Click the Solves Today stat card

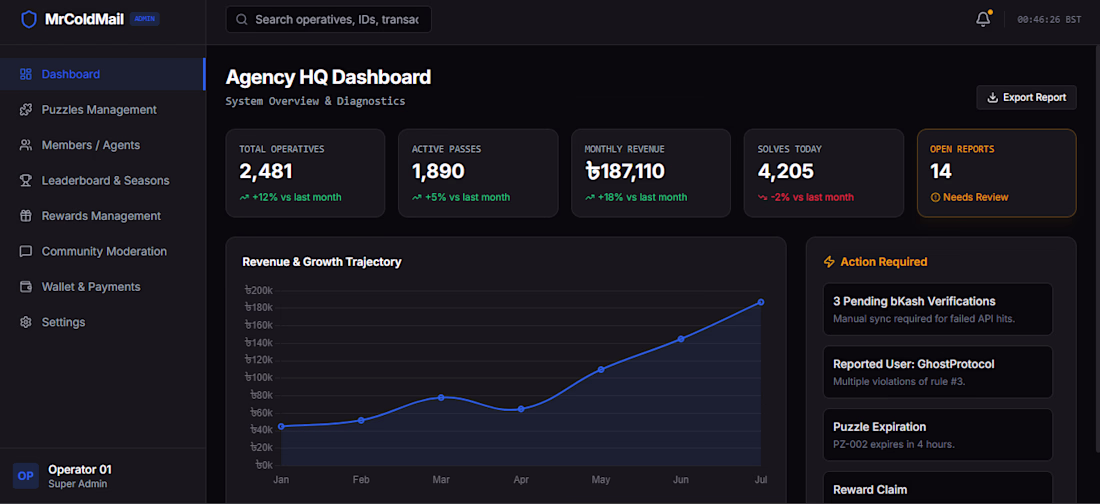pyautogui.click(x=824, y=173)
